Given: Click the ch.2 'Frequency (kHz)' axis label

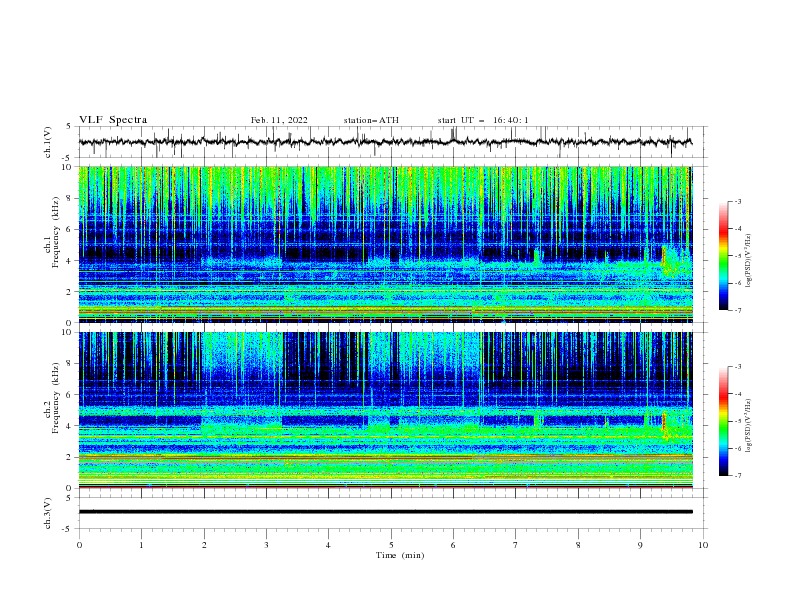Looking at the screenshot, I should [56, 397].
